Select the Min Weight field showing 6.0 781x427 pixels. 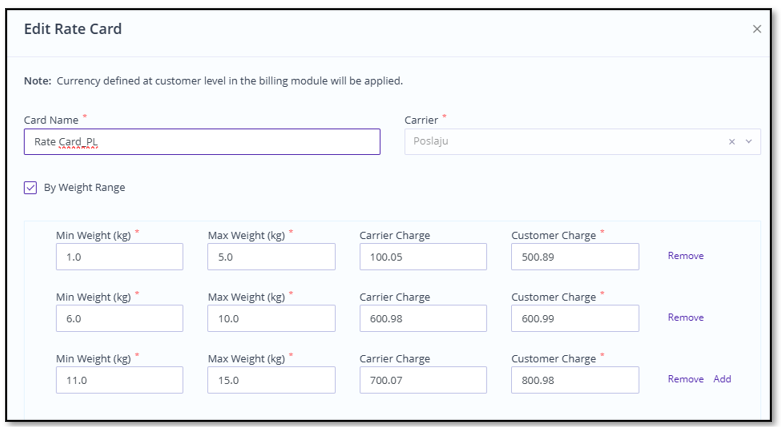tap(120, 318)
